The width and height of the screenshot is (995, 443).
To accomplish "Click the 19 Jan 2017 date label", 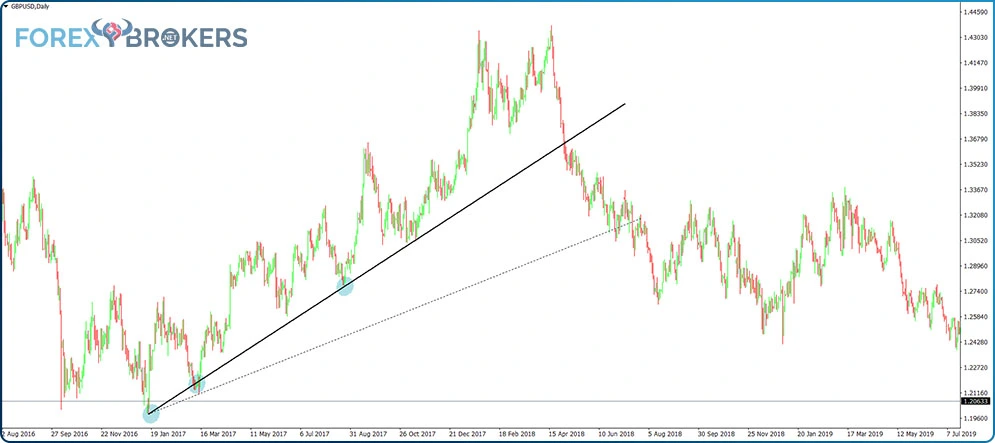I will coord(169,433).
